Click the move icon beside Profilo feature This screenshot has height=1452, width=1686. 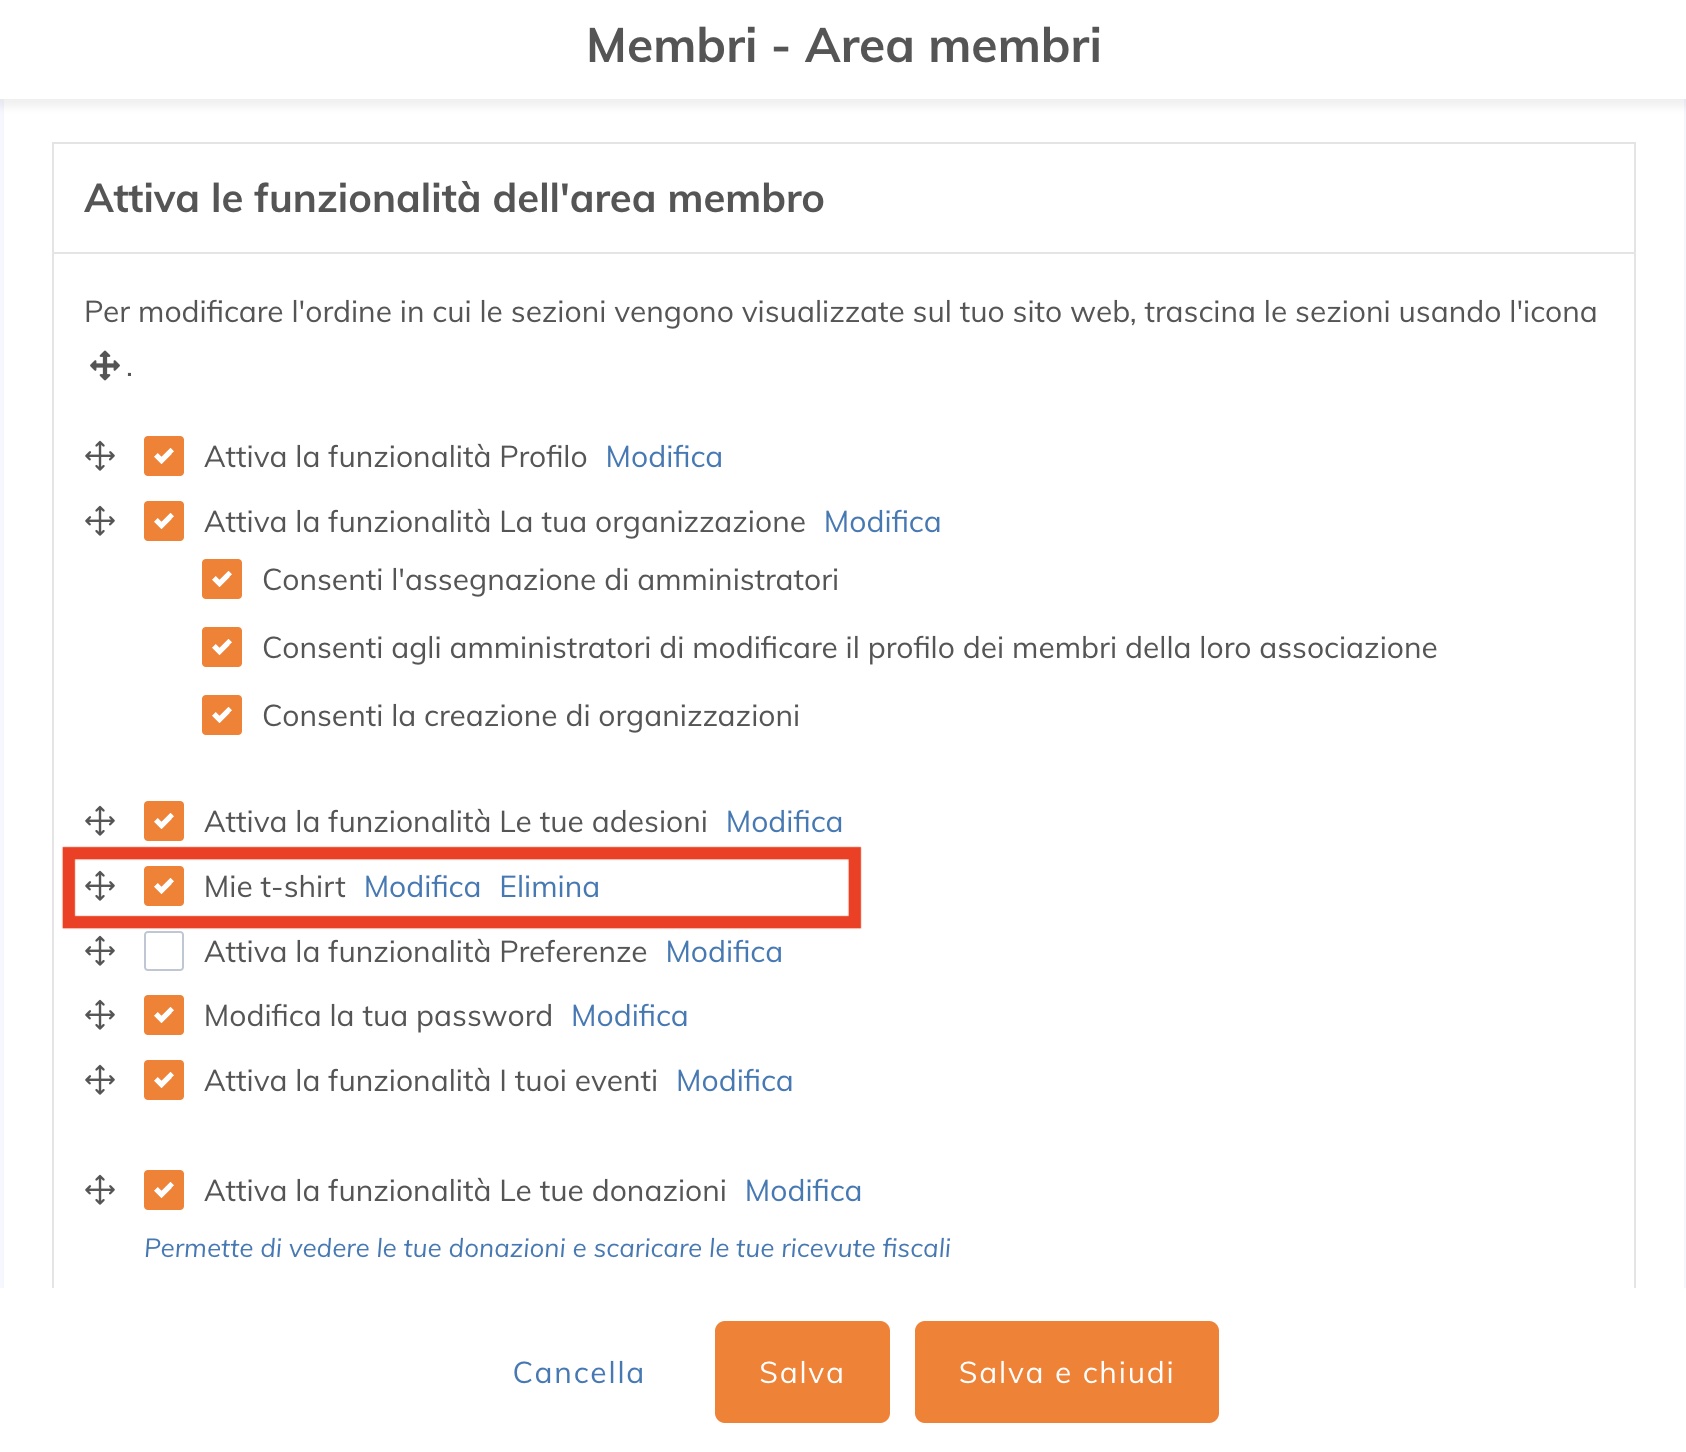click(x=100, y=457)
